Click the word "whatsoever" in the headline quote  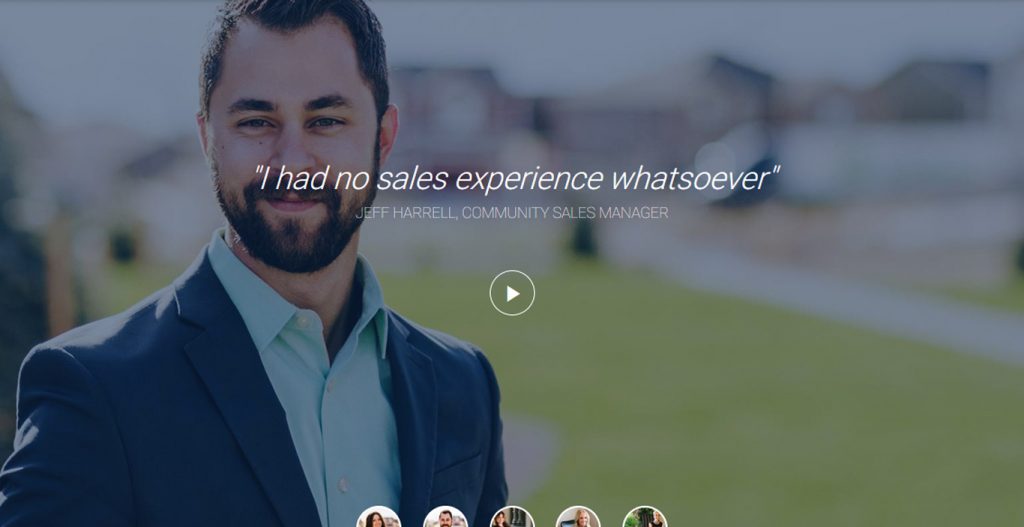[694, 178]
